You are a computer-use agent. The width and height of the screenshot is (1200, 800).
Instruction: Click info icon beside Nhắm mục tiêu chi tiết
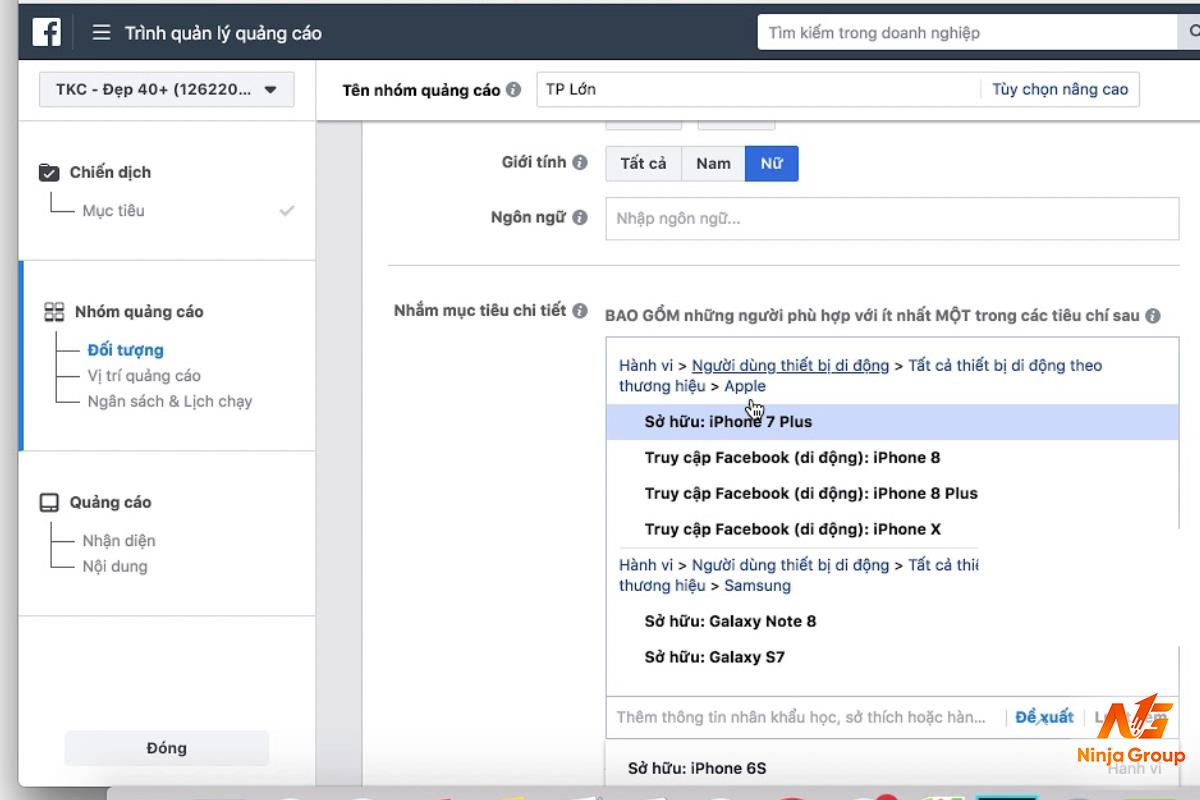click(580, 310)
